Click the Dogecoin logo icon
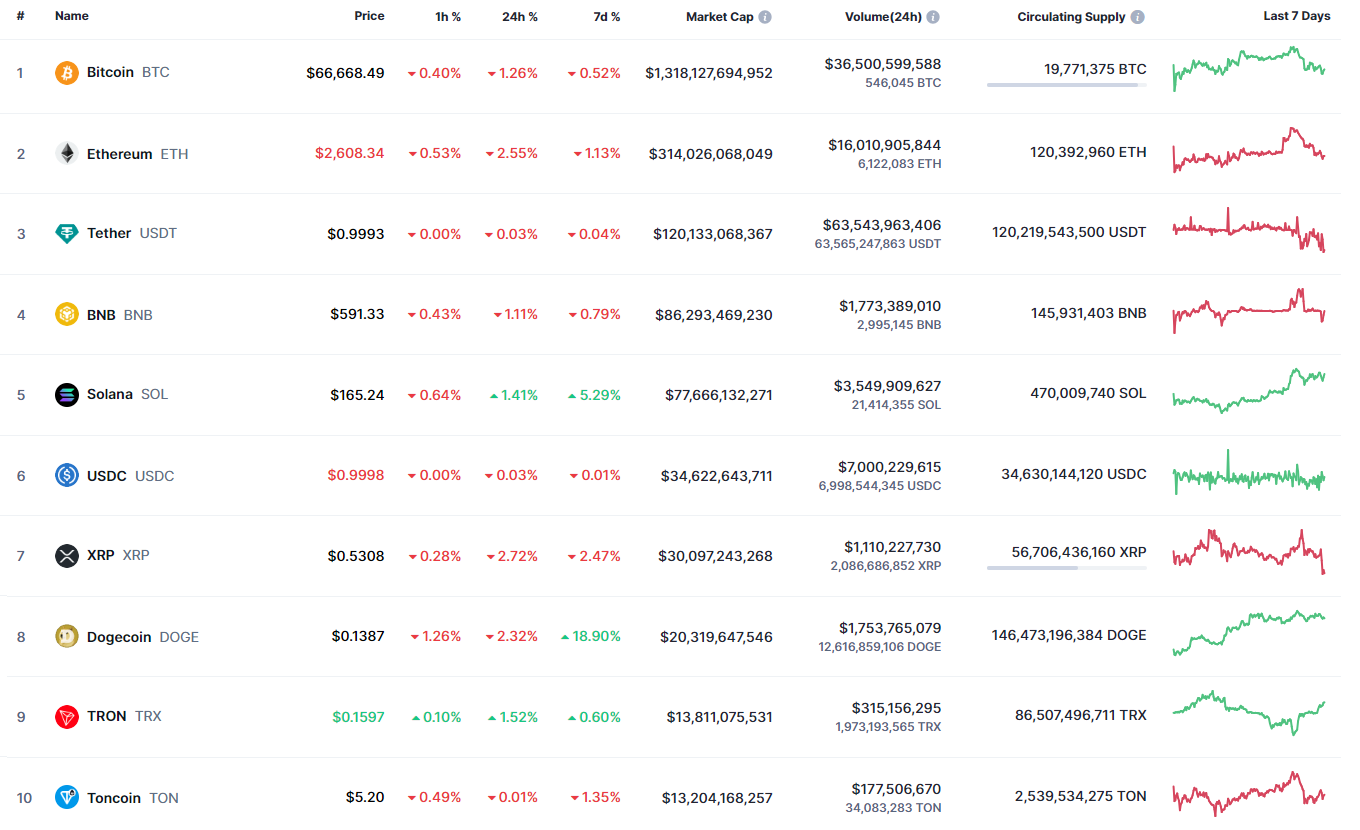This screenshot has width=1360, height=830. 67,637
